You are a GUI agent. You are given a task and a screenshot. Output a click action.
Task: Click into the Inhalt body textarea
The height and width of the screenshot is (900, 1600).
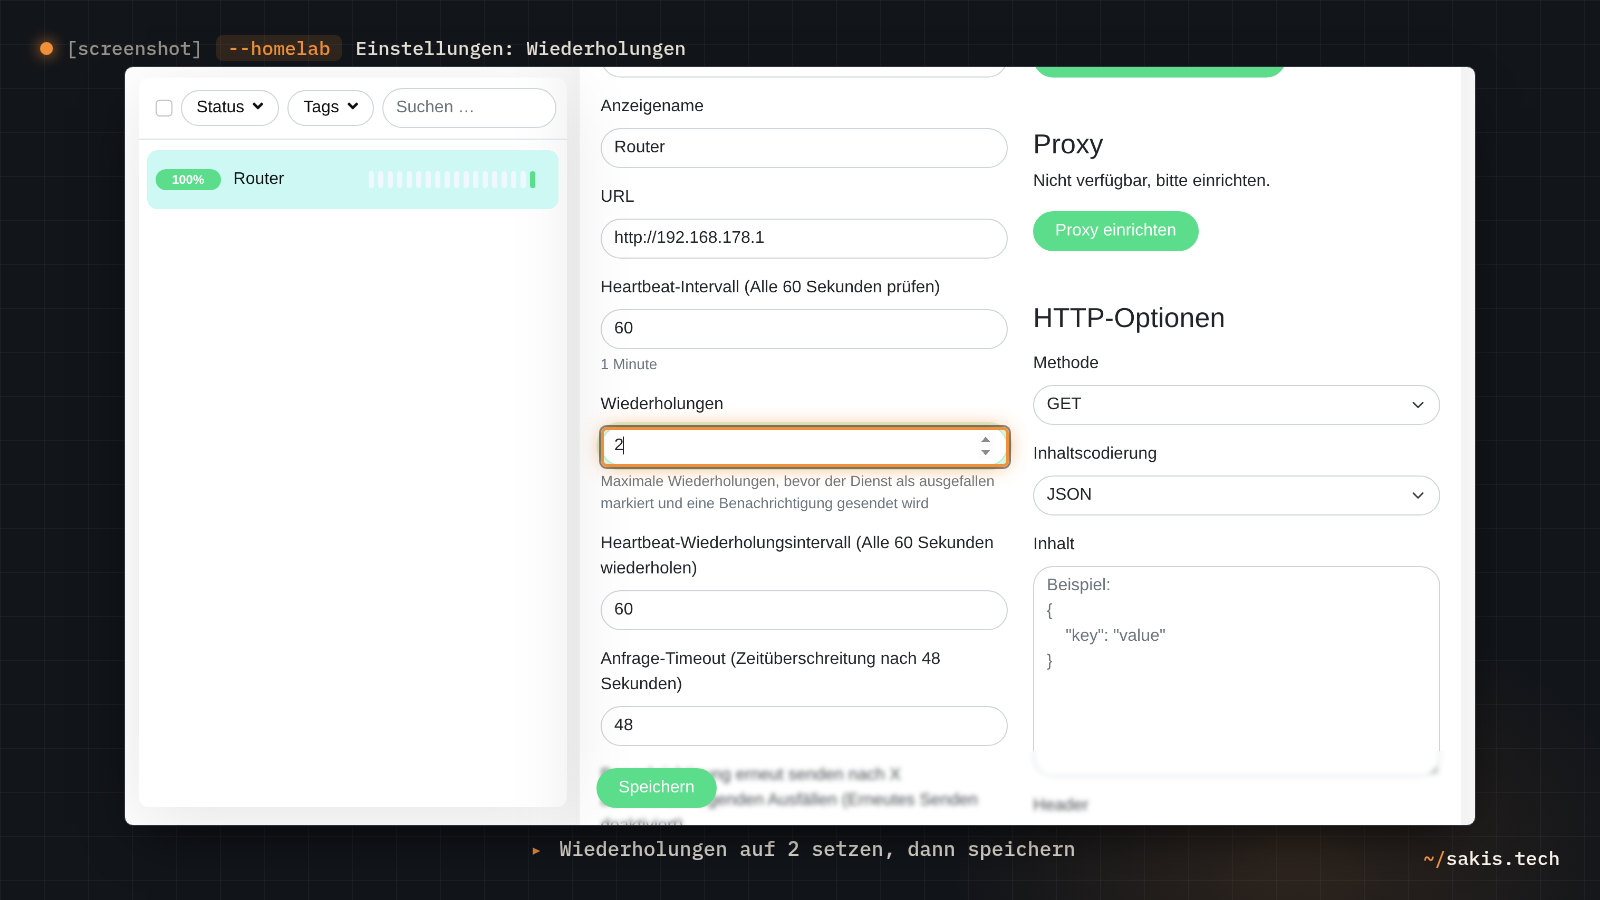tap(1236, 671)
